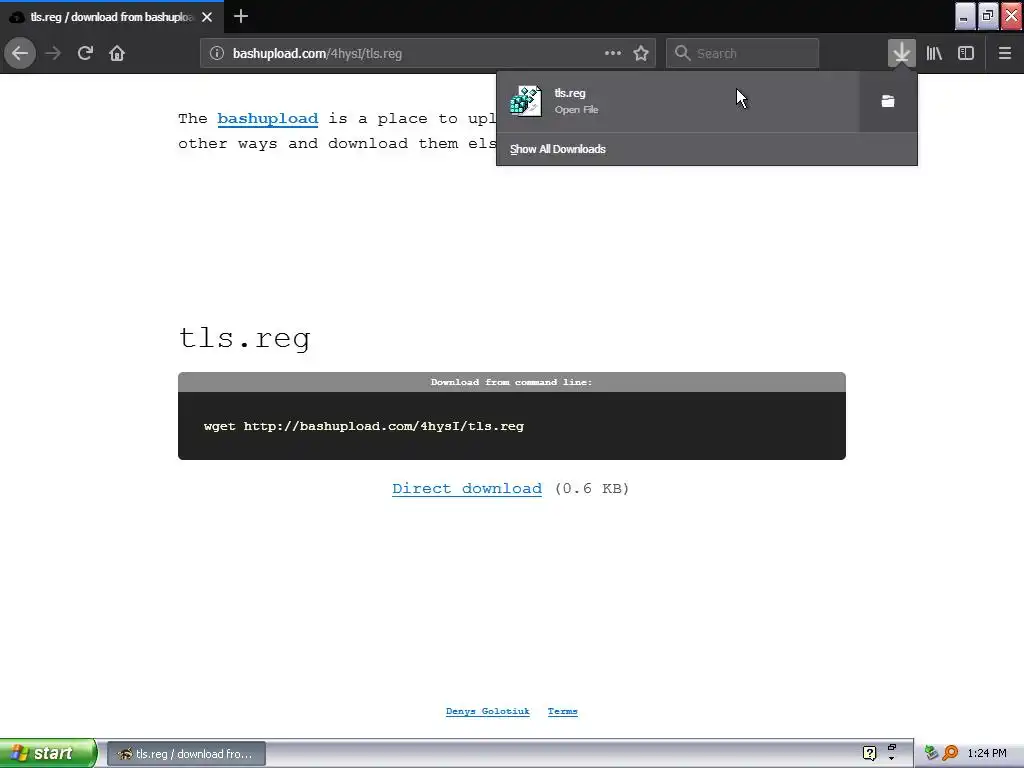Open containing folder for tls.reg
Image resolution: width=1024 pixels, height=768 pixels.
[888, 101]
